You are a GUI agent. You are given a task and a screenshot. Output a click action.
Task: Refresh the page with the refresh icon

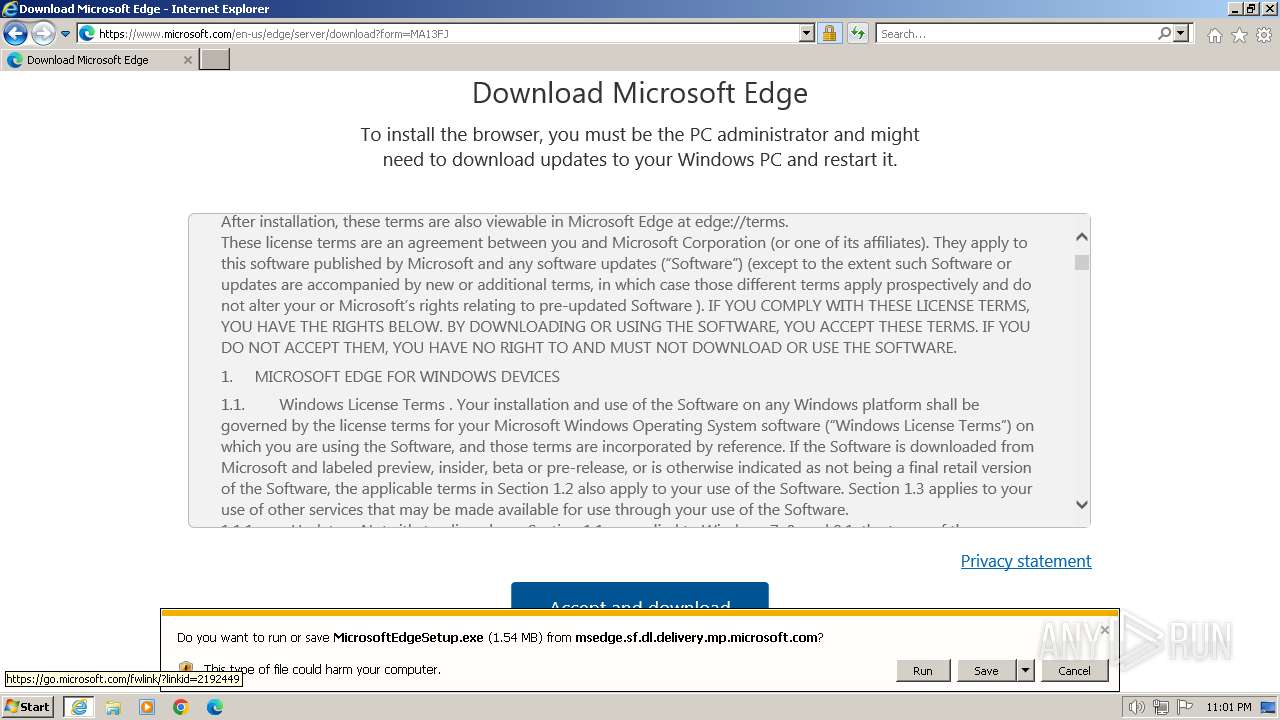click(857, 34)
